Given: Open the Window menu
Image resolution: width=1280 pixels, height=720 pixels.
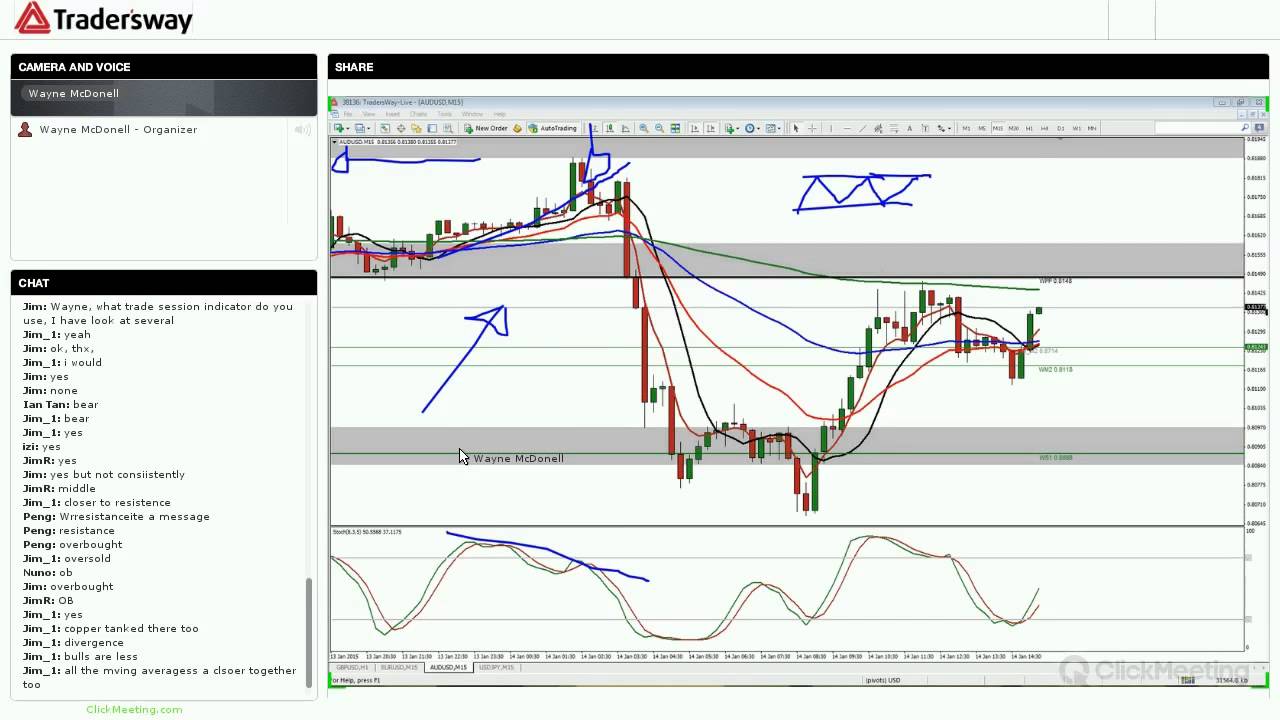Looking at the screenshot, I should pos(472,114).
